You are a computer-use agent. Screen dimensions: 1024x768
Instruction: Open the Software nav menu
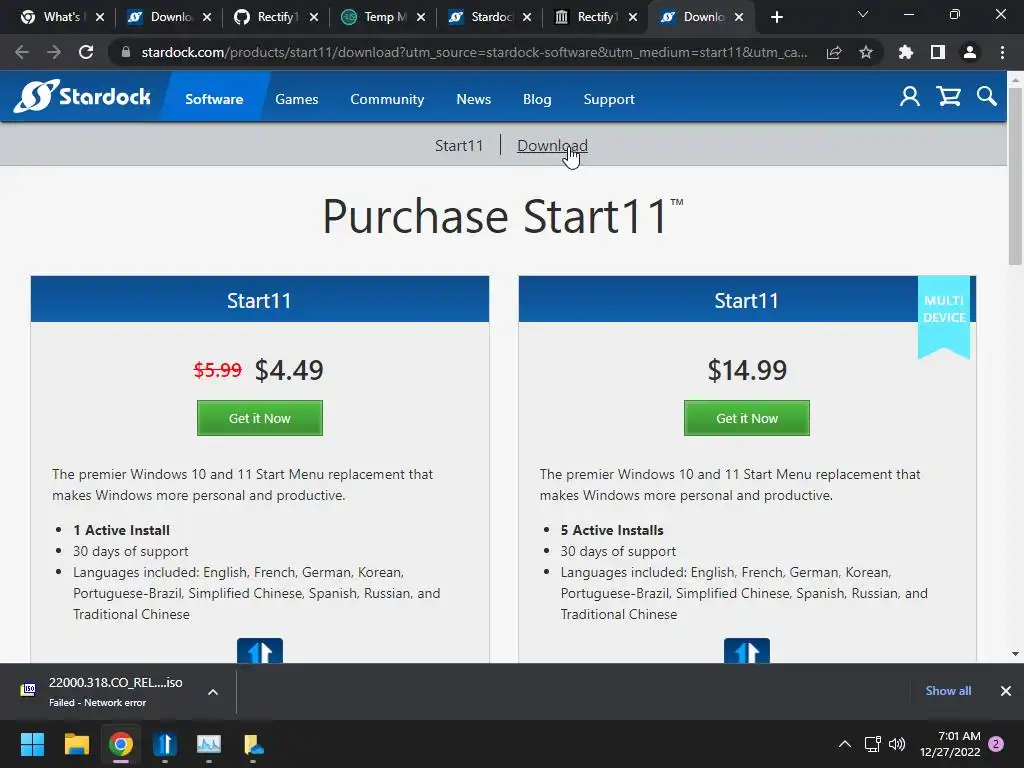214,99
